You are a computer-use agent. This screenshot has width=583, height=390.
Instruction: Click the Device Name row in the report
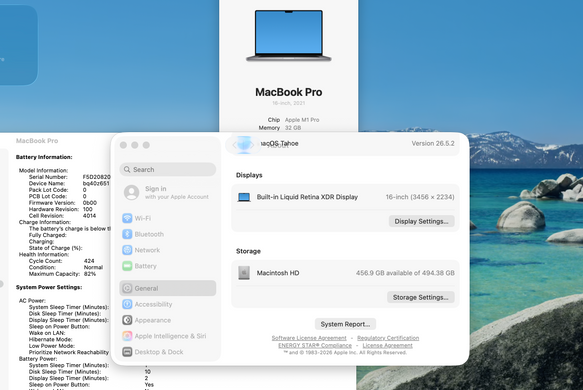click(x=69, y=183)
